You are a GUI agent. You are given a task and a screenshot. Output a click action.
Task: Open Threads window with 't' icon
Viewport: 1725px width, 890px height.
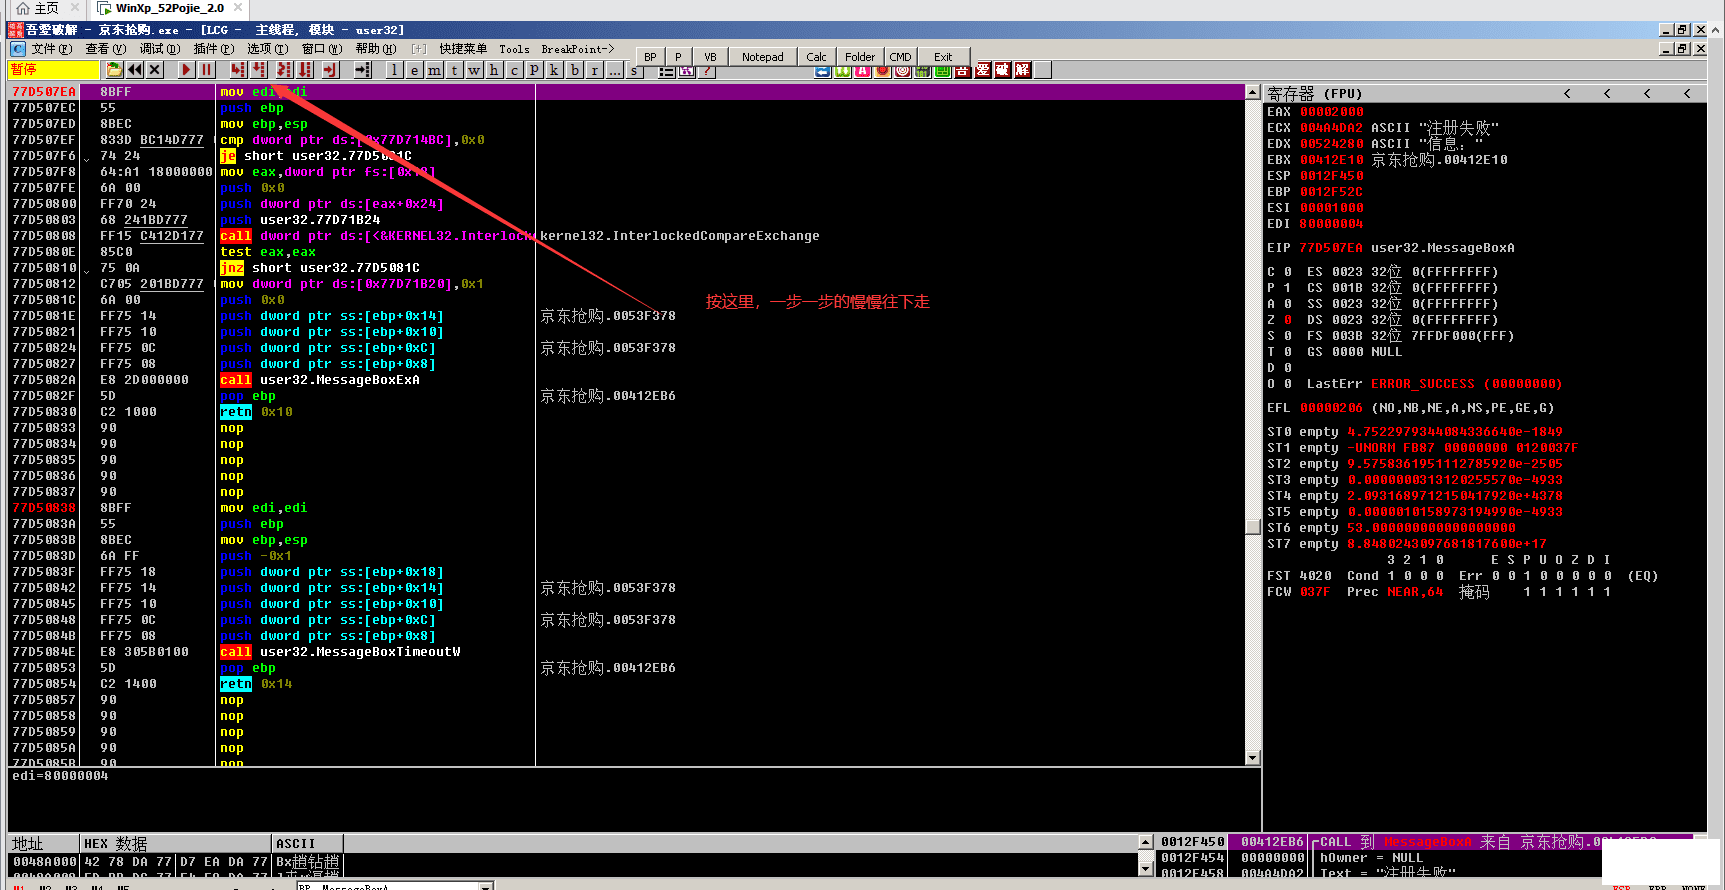point(454,70)
